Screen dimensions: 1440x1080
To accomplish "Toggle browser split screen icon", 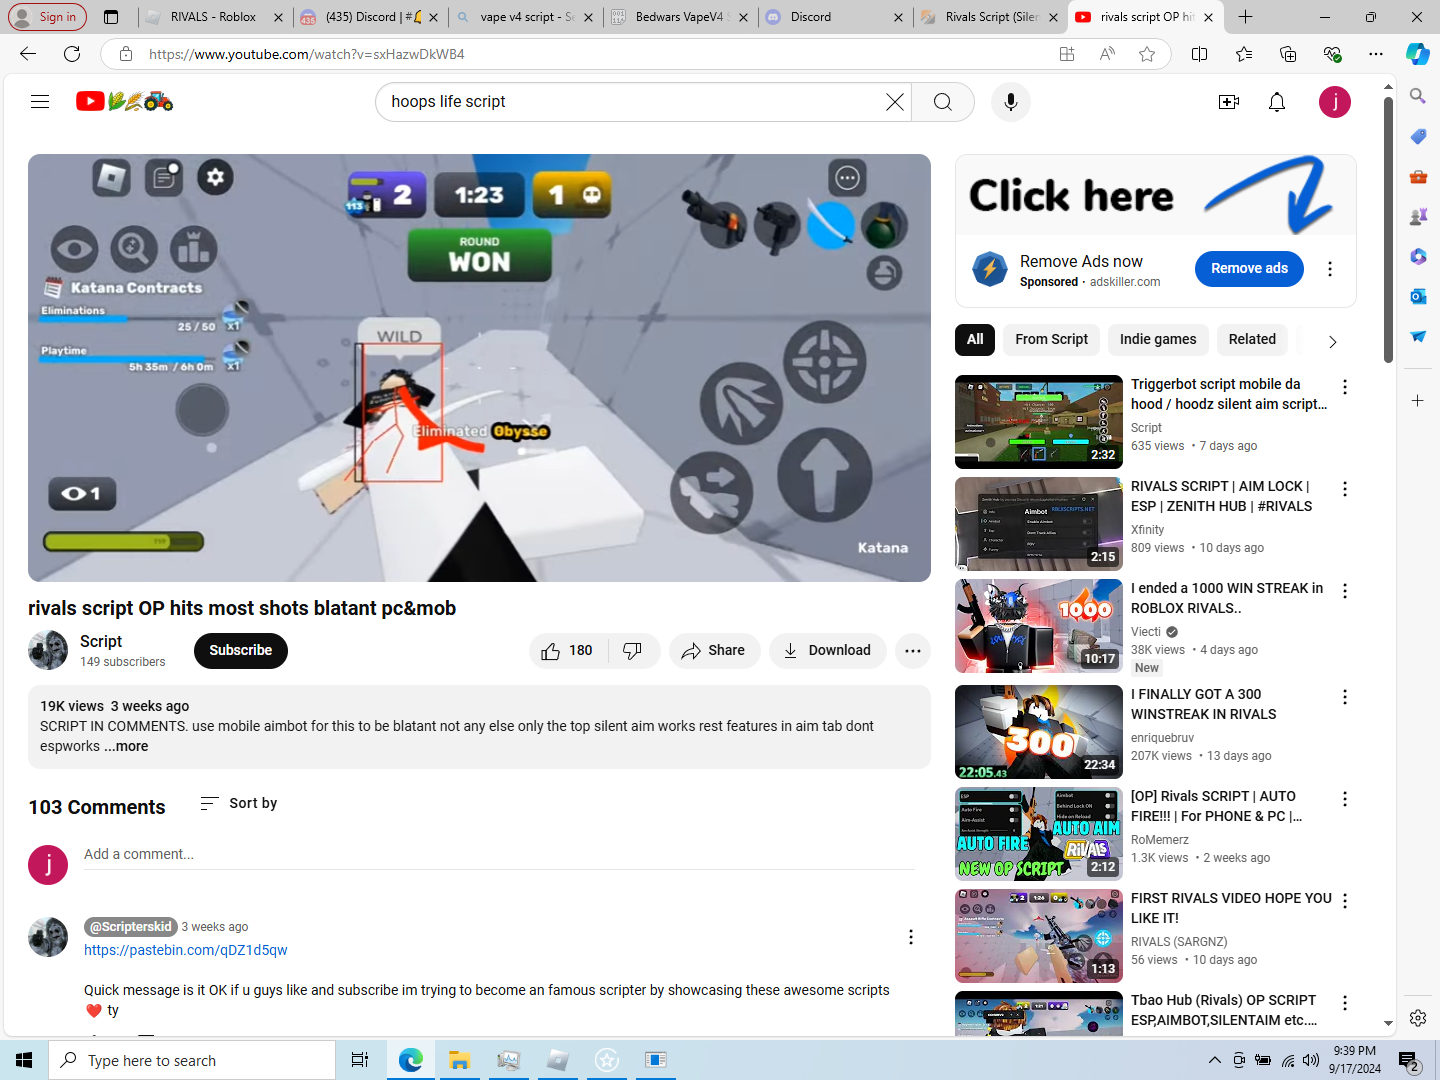I will point(1199,54).
